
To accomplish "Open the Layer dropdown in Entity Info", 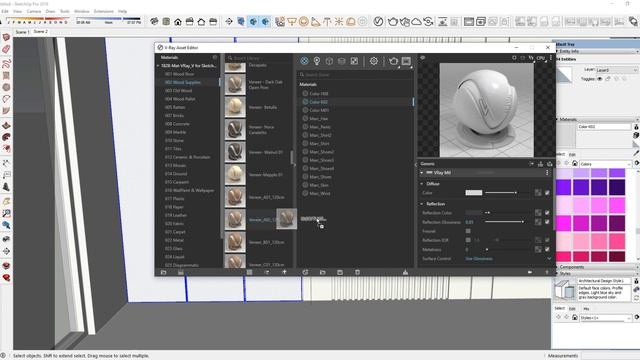I will click(616, 70).
